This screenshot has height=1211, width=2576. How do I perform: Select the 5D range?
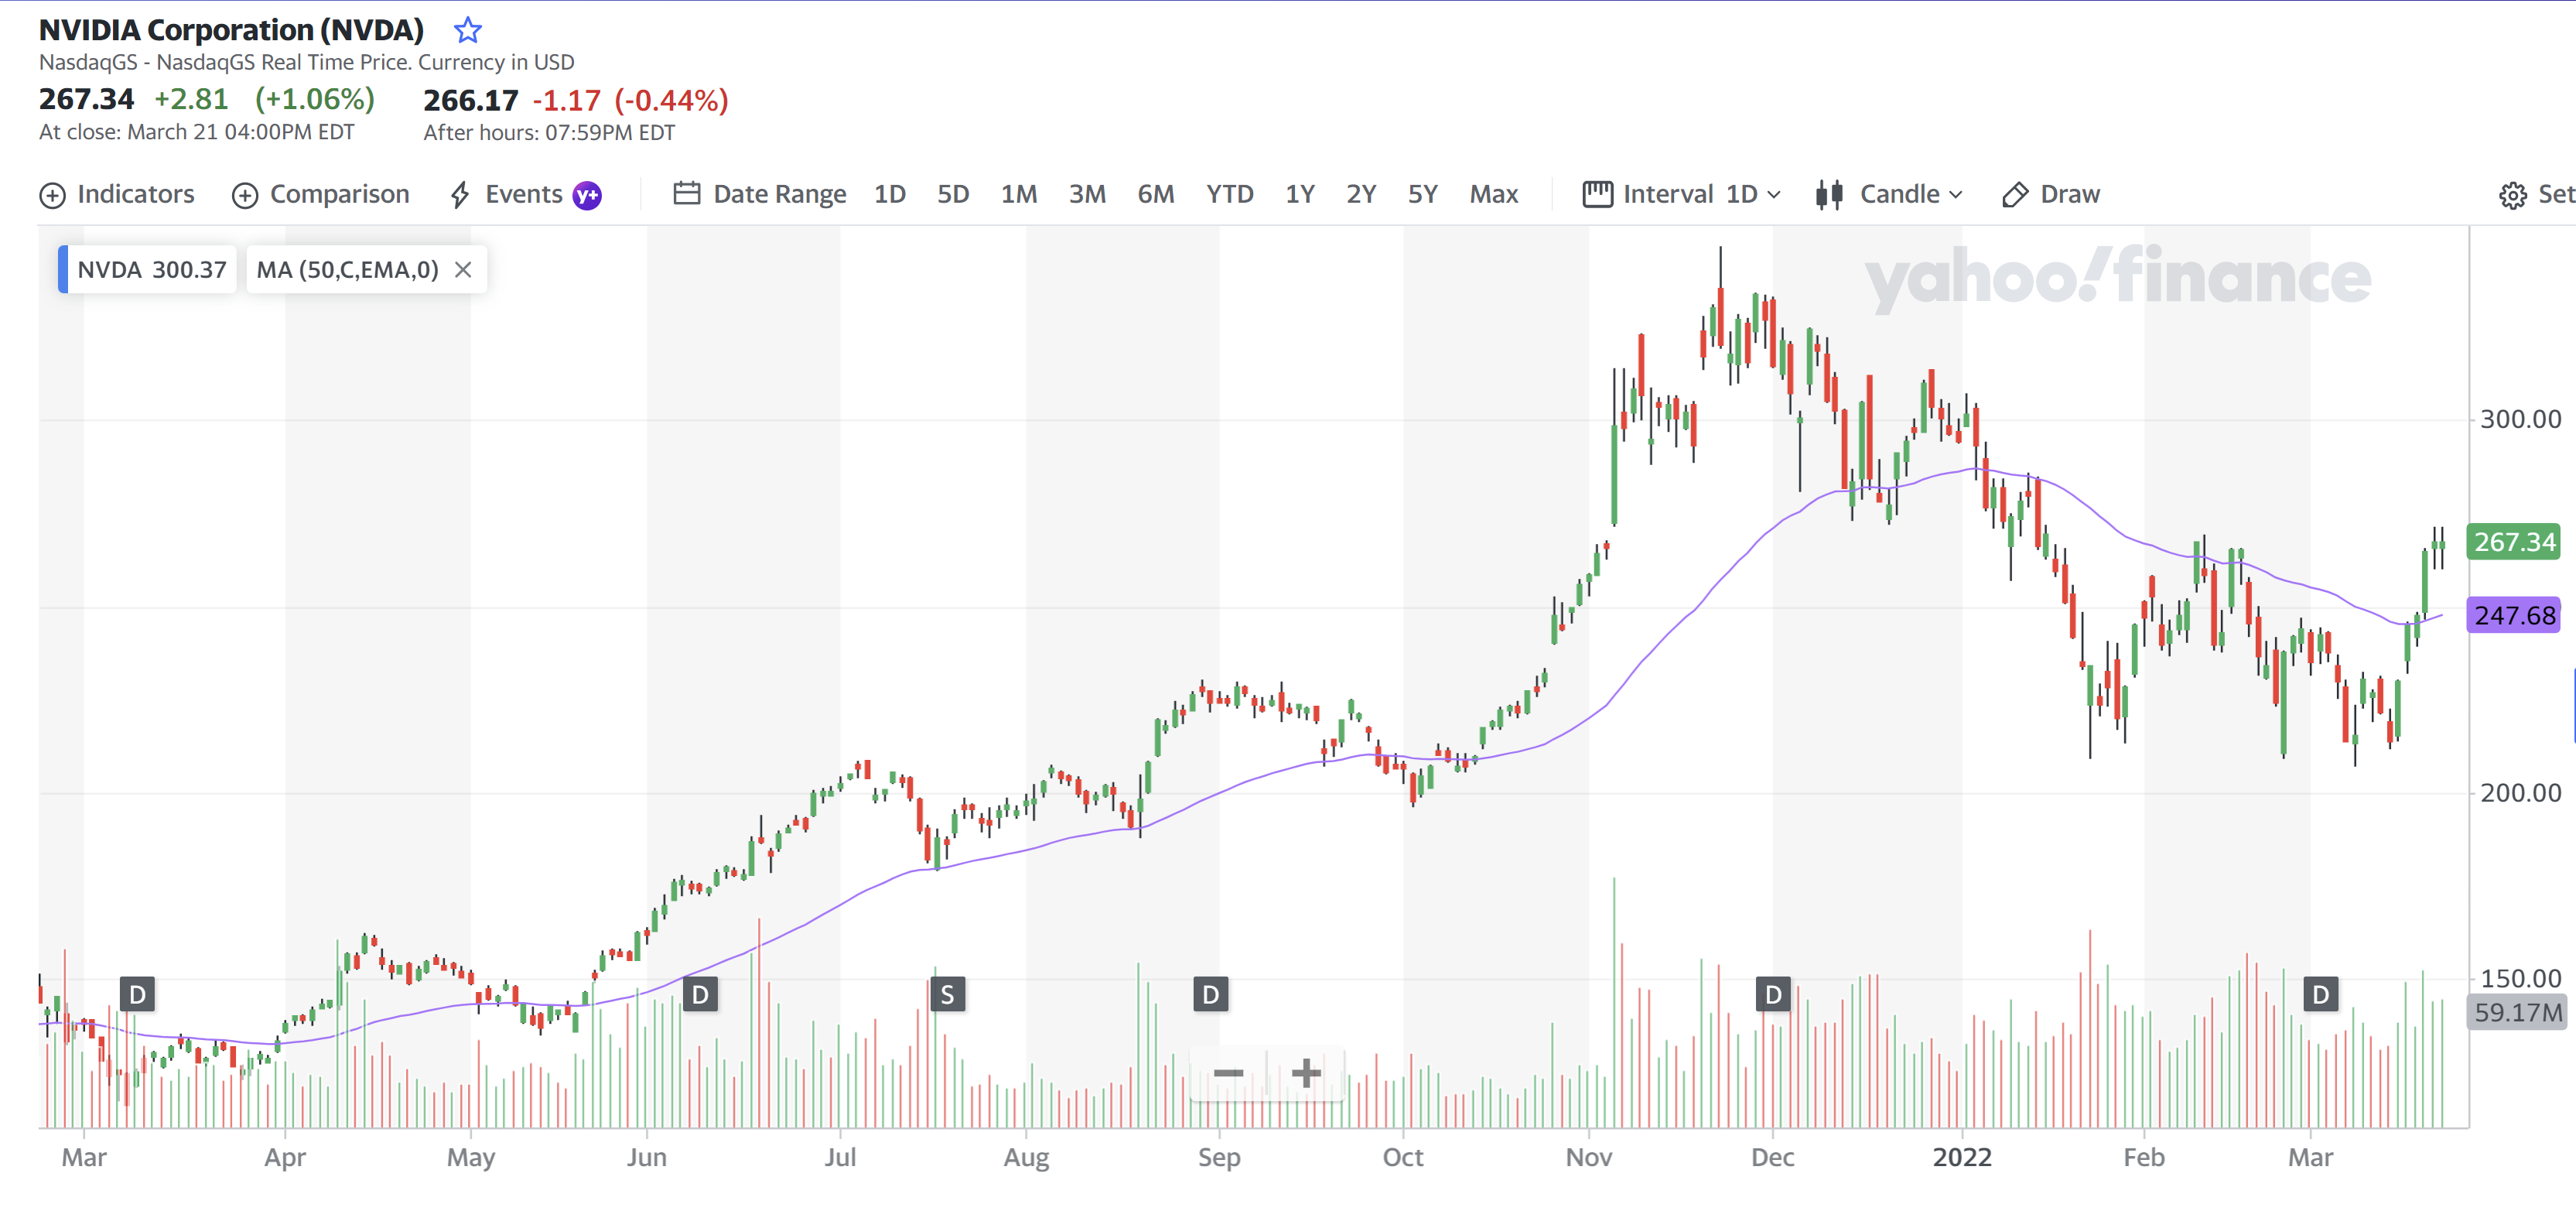pyautogui.click(x=952, y=194)
